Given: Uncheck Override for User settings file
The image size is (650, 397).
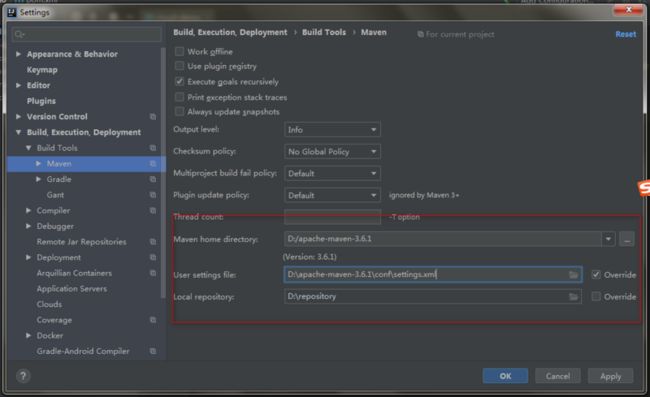Looking at the screenshot, I should pyautogui.click(x=596, y=274).
